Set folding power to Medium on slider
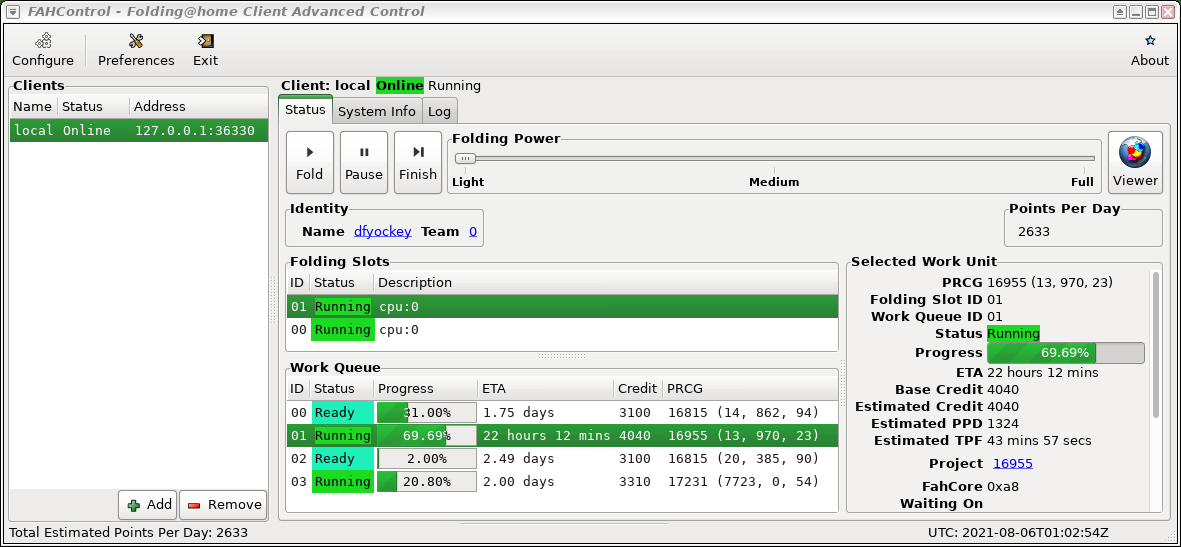The image size is (1181, 547). (774, 158)
